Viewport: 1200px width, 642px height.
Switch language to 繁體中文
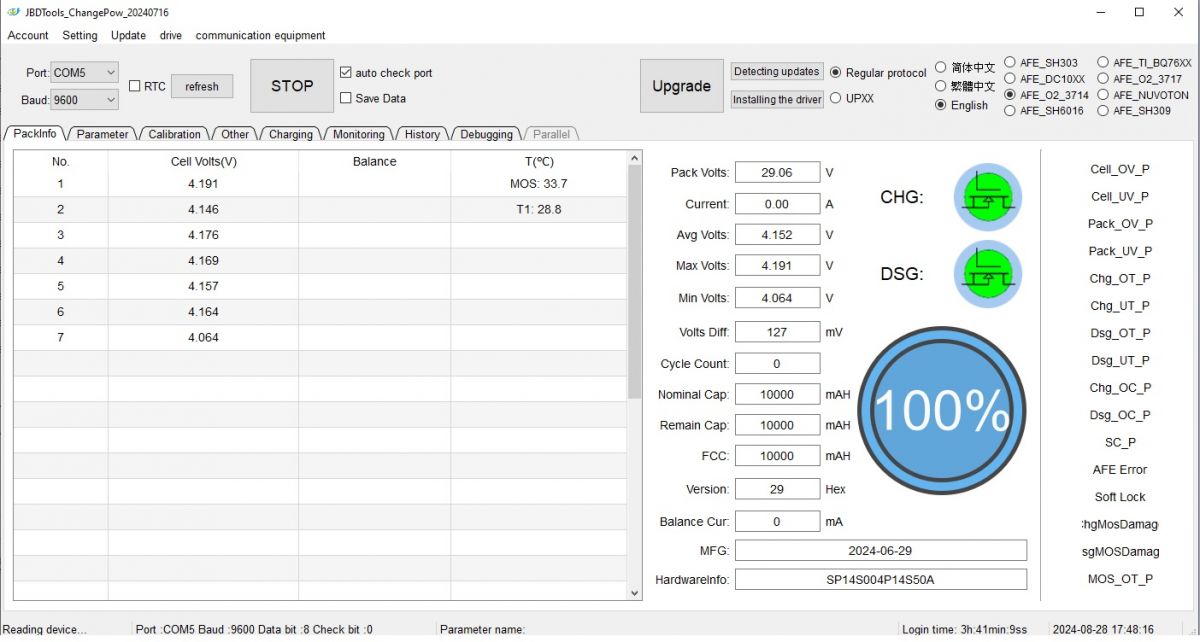tap(941, 86)
